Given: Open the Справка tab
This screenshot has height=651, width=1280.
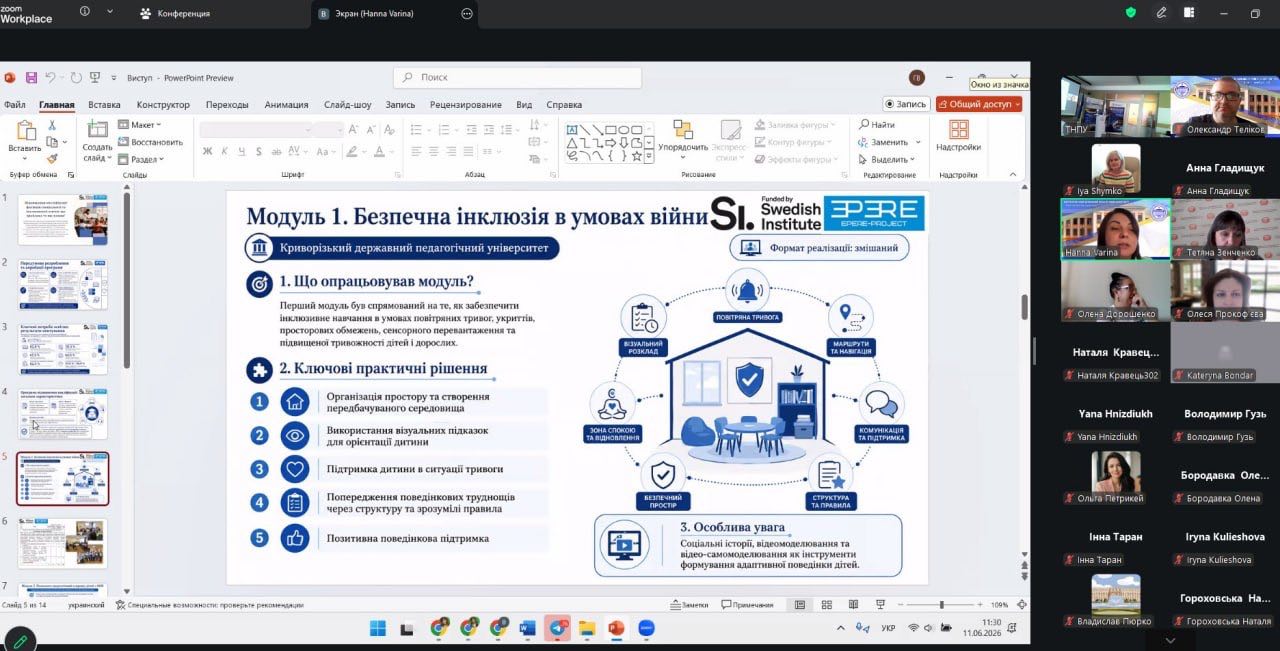Looking at the screenshot, I should click(564, 104).
